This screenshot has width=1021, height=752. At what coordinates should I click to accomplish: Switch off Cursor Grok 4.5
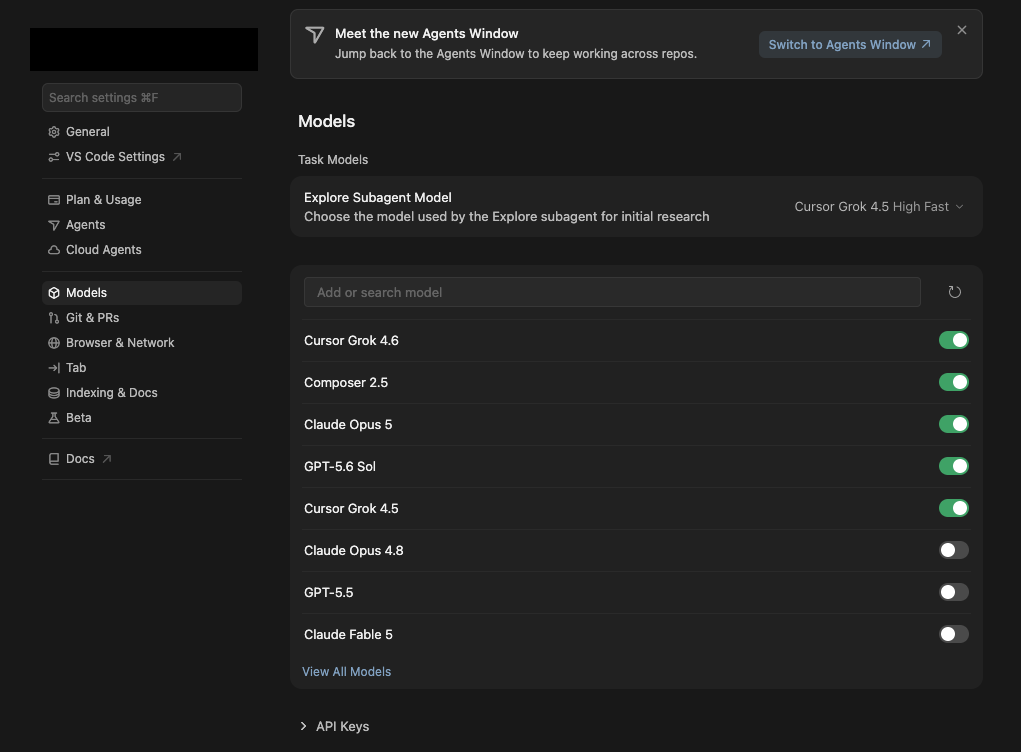click(954, 508)
